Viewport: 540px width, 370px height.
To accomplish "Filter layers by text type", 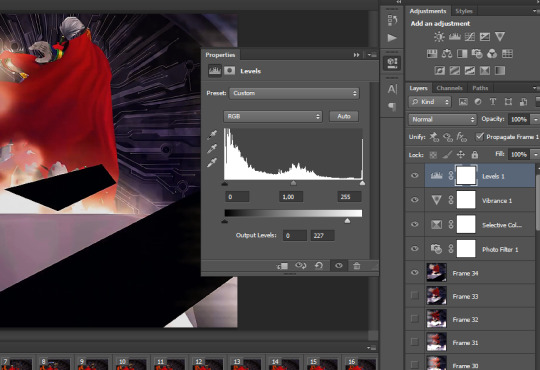I will coord(493,102).
